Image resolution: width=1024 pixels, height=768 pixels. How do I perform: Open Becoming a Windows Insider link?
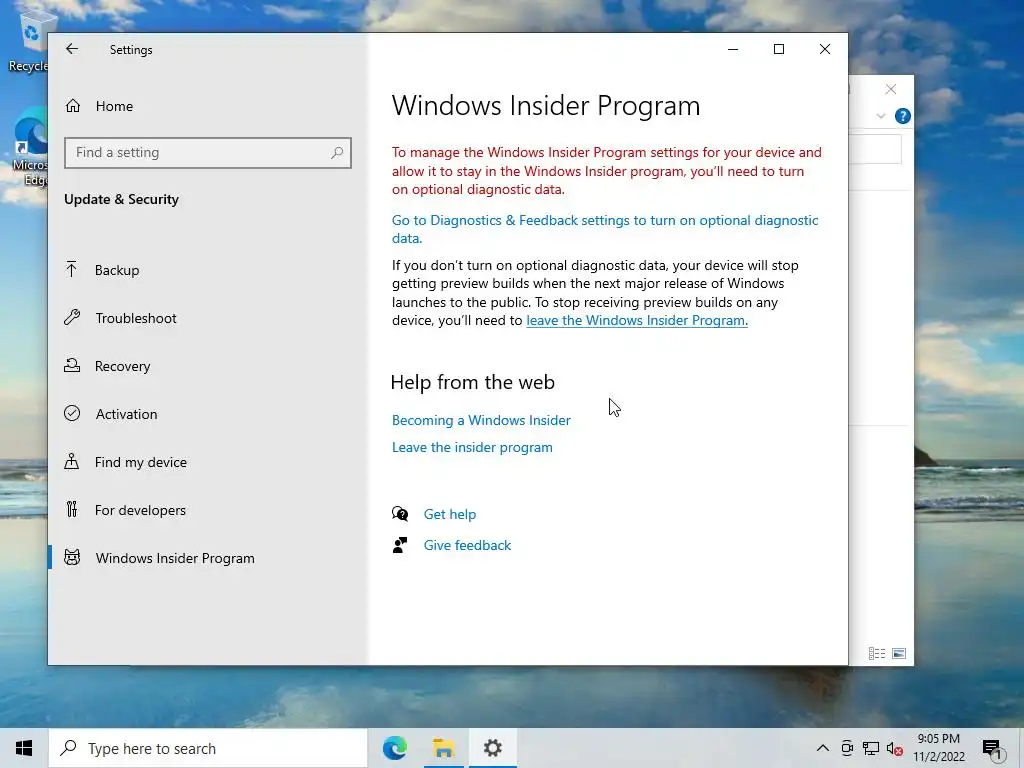point(481,420)
